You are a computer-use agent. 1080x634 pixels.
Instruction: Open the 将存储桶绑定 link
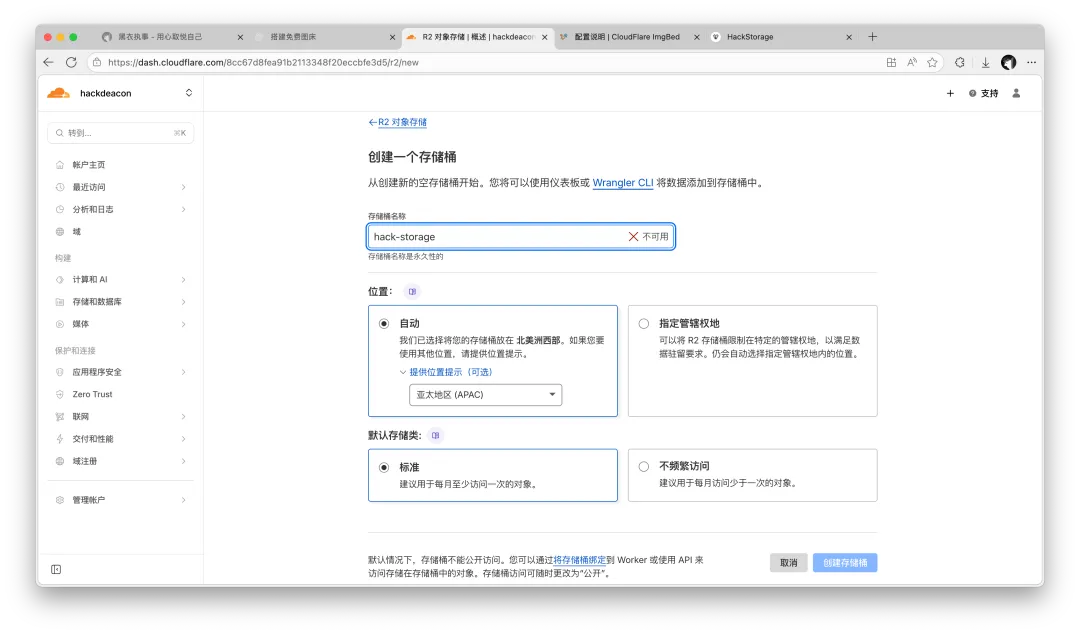coord(580,560)
